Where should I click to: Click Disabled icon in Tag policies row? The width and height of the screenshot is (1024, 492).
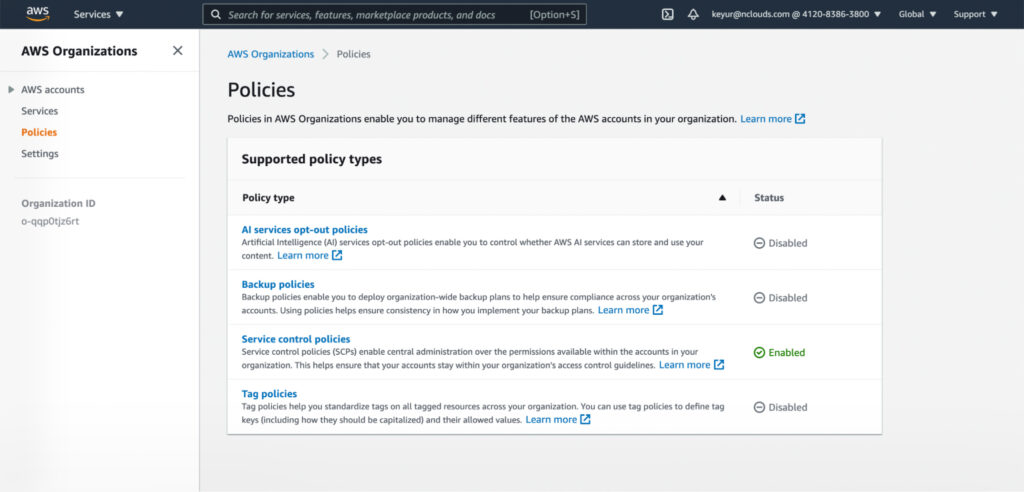tap(759, 407)
